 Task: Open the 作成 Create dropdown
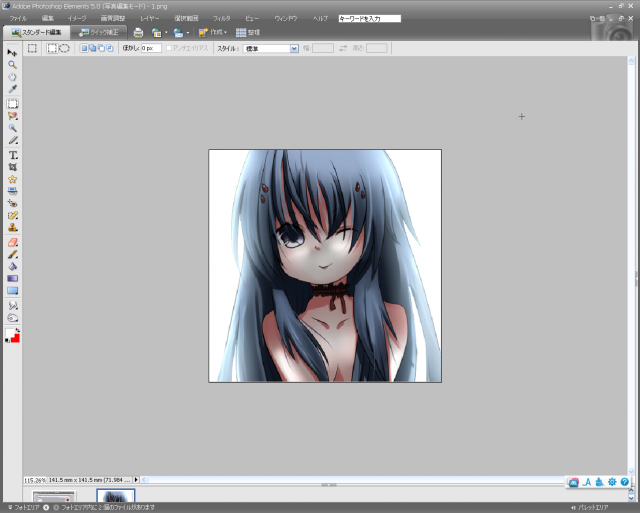click(213, 32)
